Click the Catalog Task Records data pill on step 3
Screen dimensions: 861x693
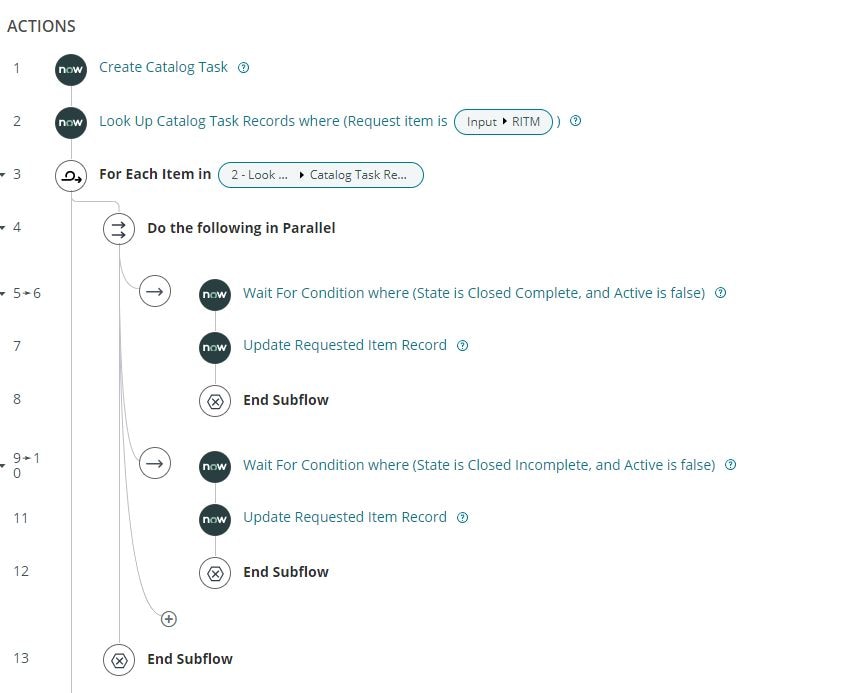pyautogui.click(x=361, y=174)
